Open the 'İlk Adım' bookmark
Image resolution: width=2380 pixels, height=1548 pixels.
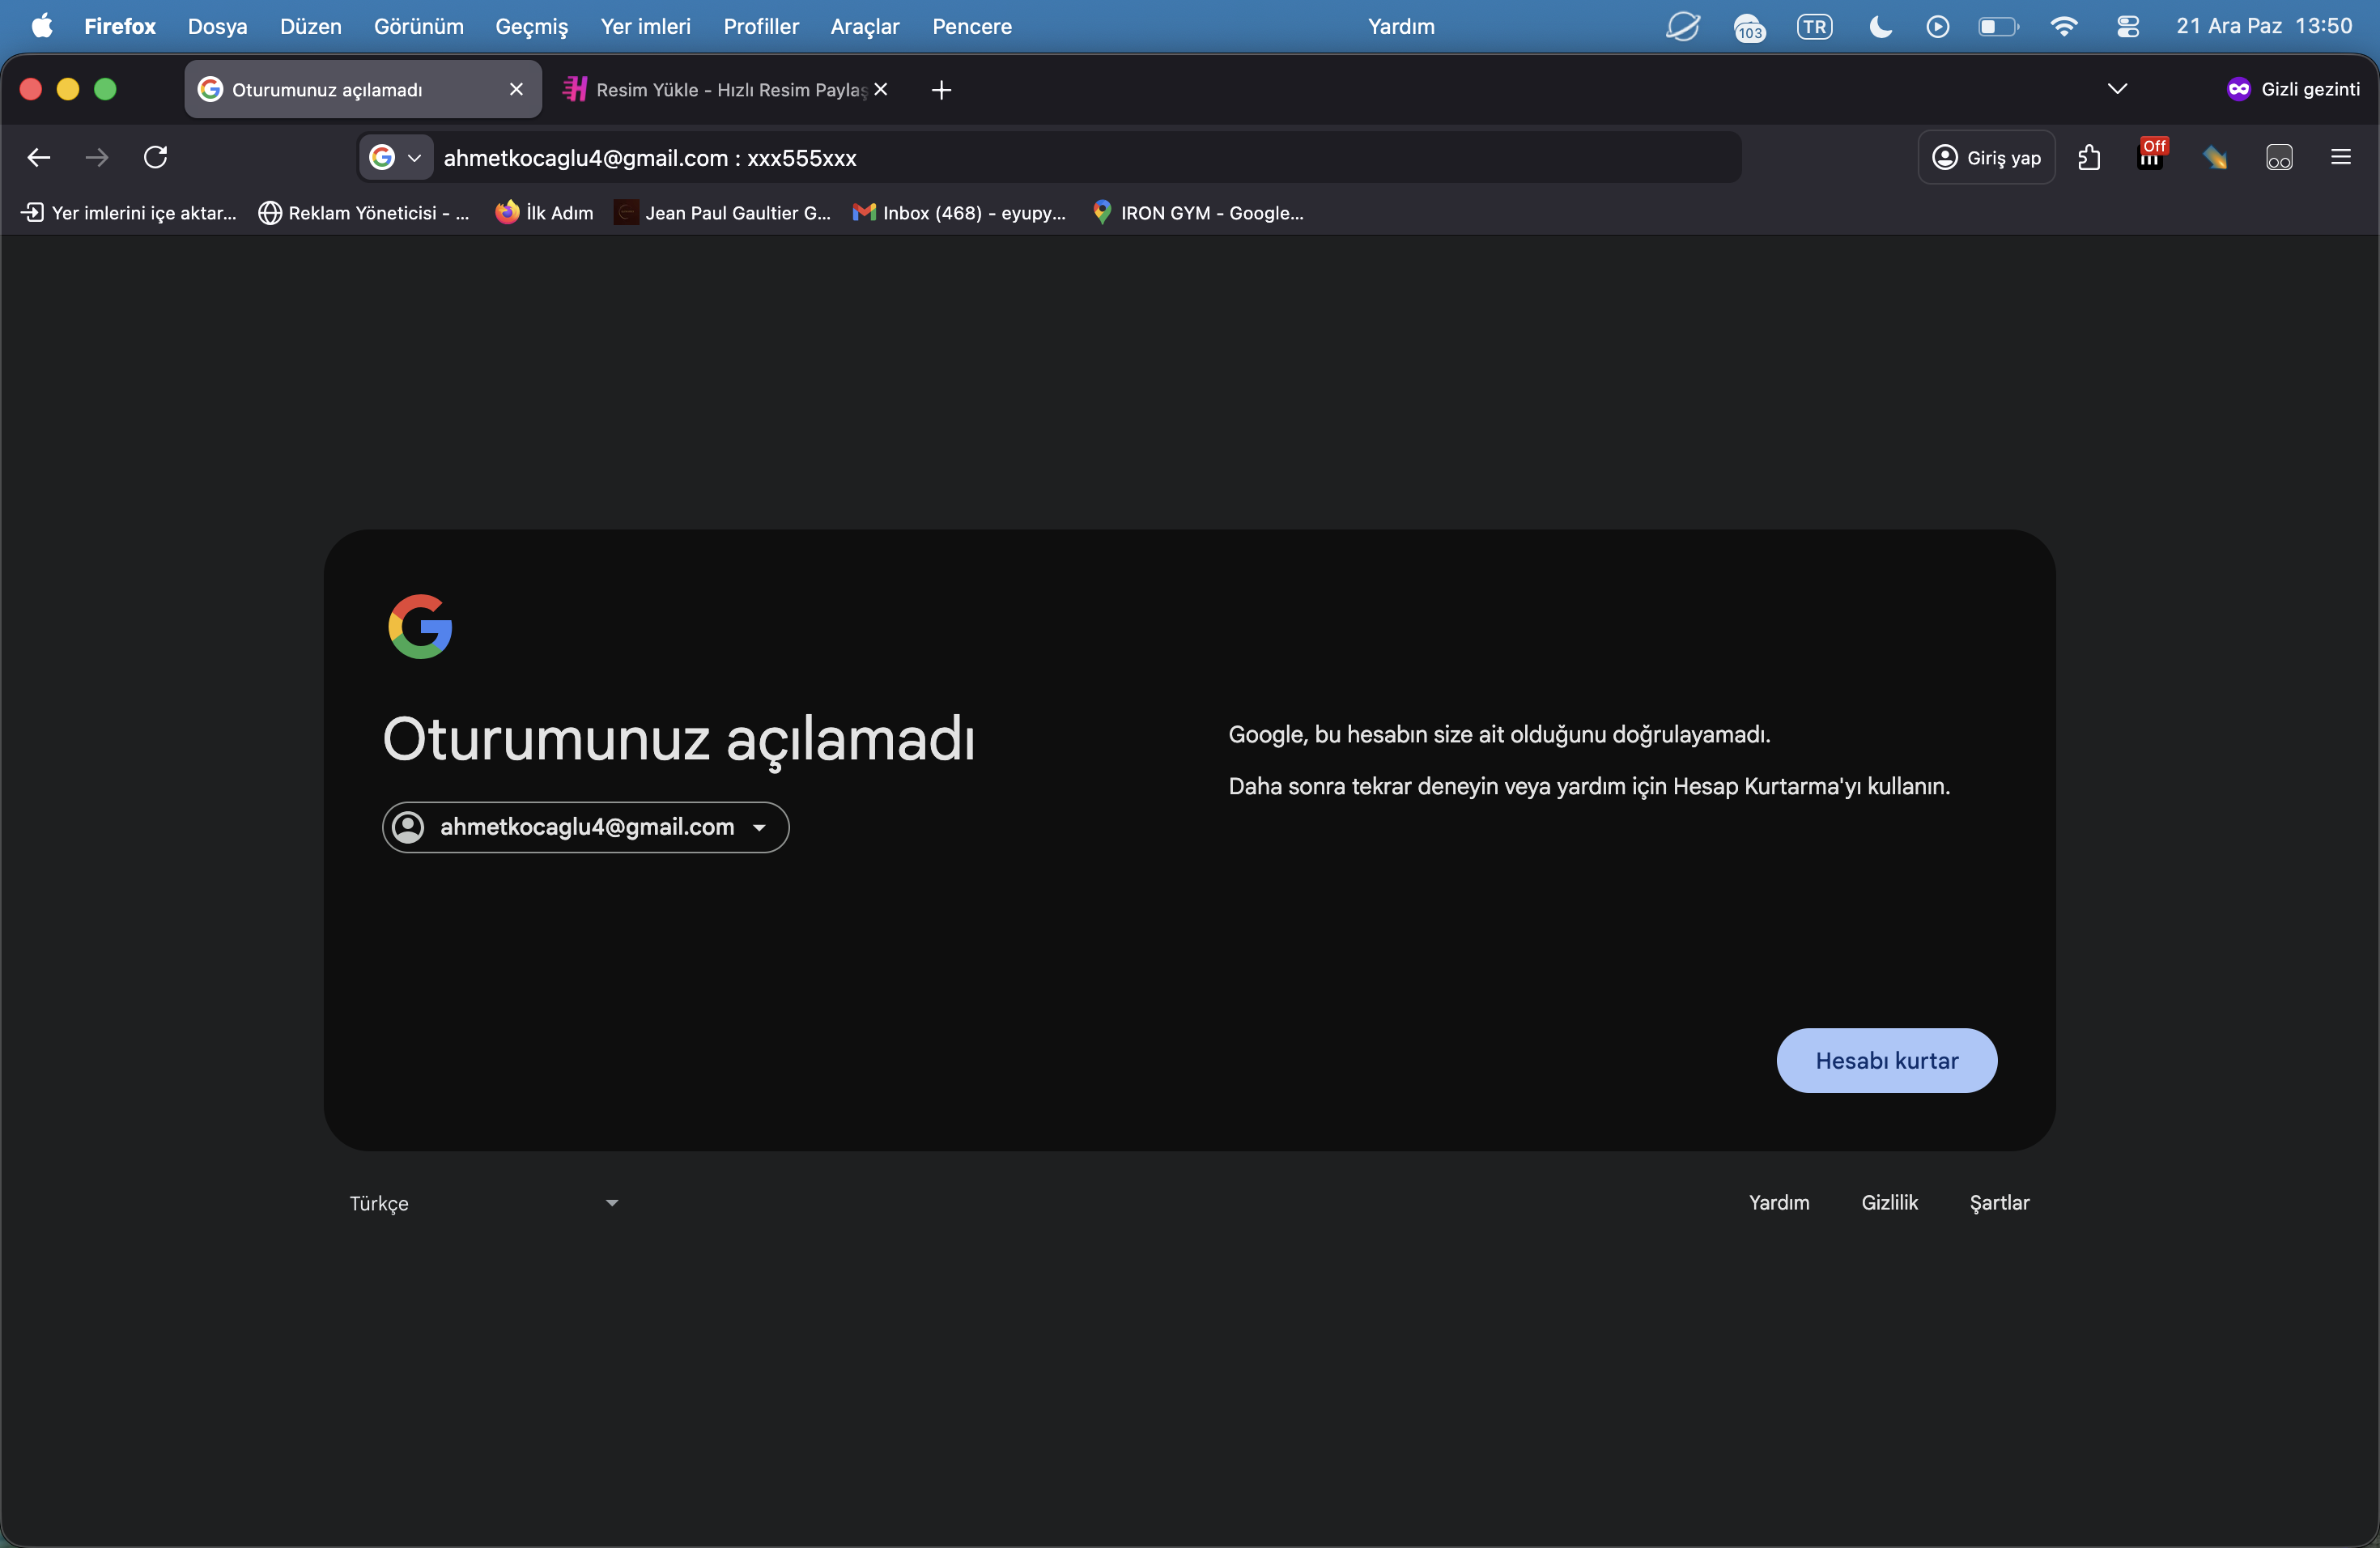[544, 212]
